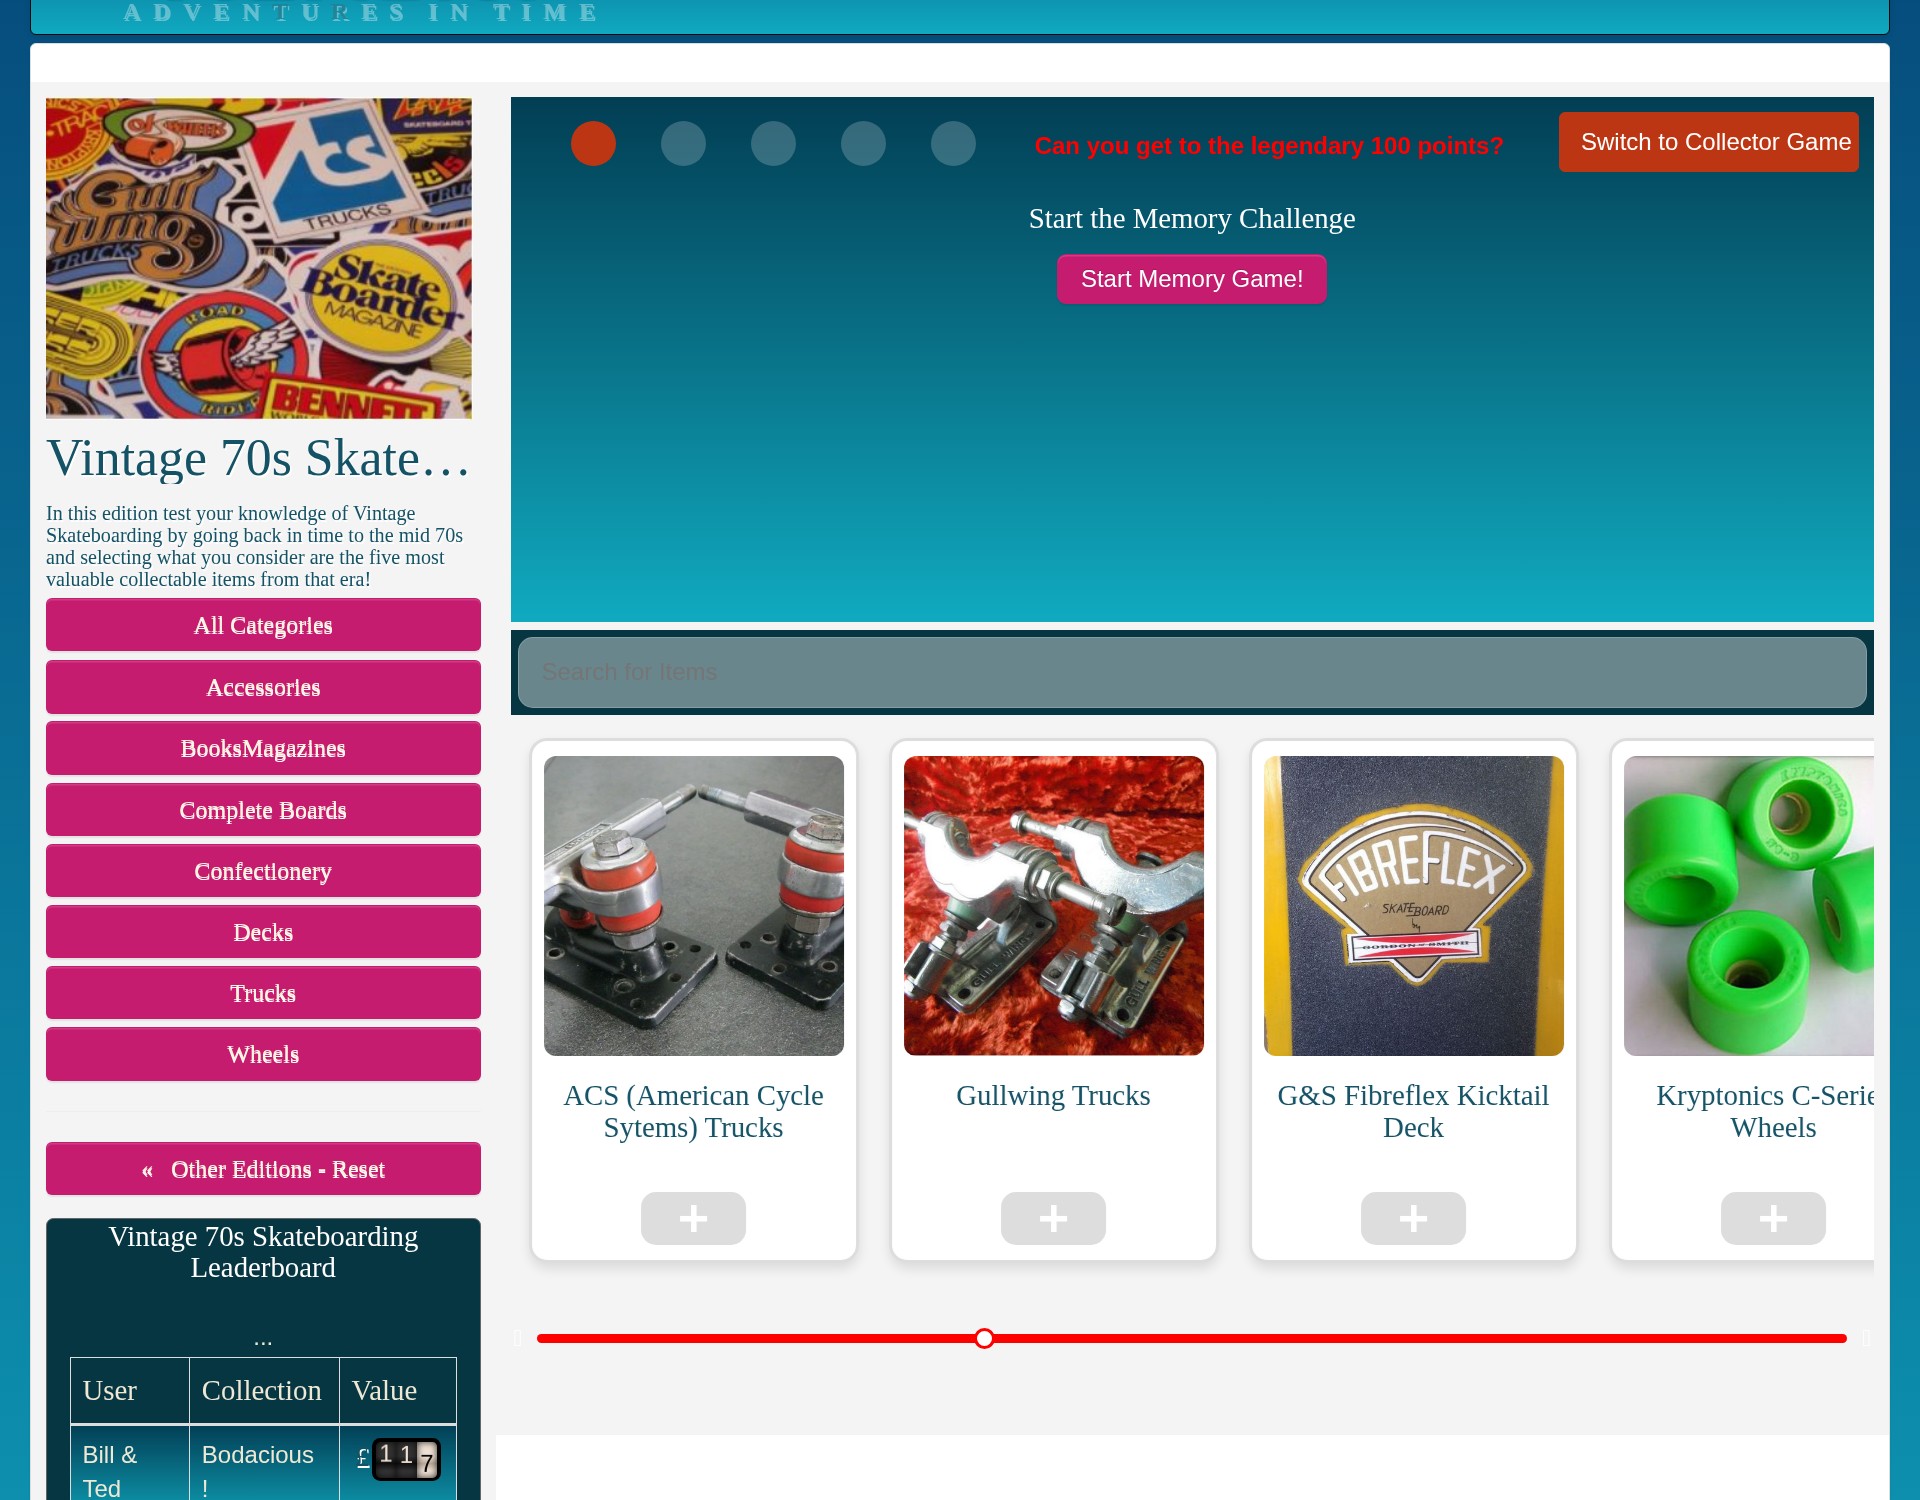Filter by Decks category
This screenshot has width=1920, height=1500.
point(263,932)
